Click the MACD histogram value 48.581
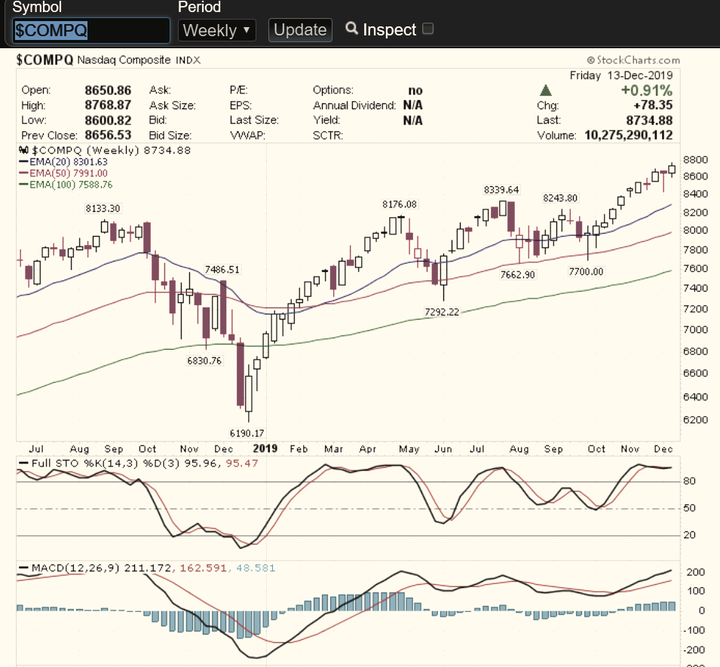Image resolution: width=720 pixels, height=667 pixels. (255, 568)
